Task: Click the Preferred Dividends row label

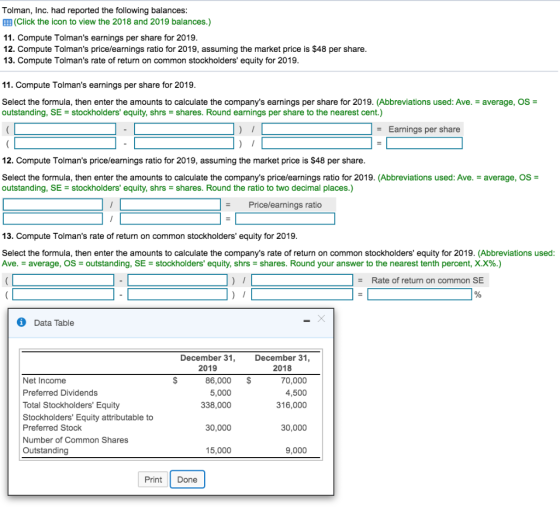Action: click(60, 393)
